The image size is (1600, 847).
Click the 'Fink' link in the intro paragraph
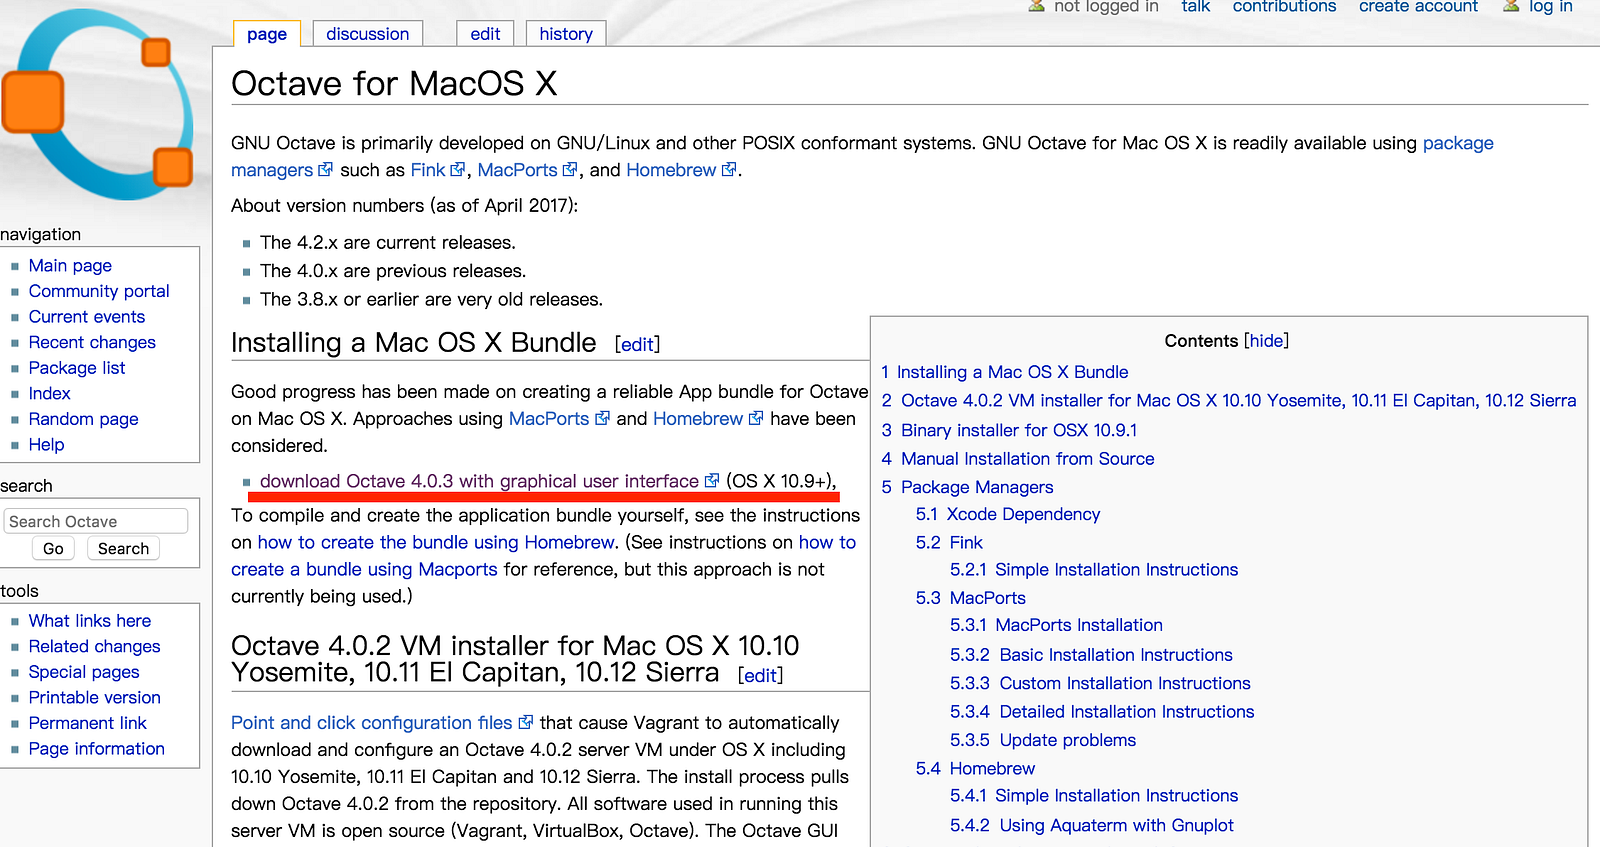[428, 170]
